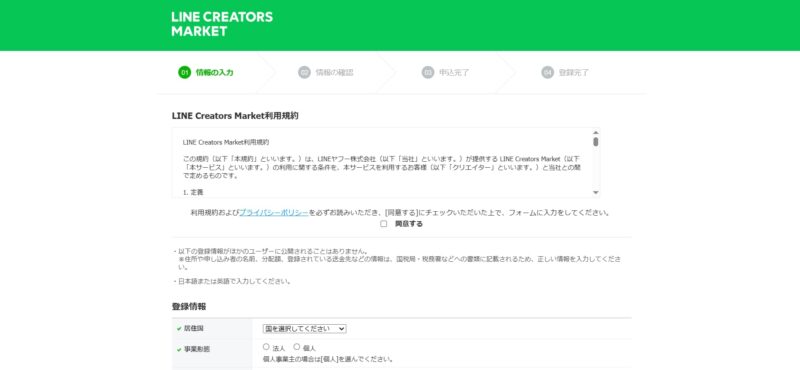
Task: Click the 1. 定義 line in terms
Action: pos(193,192)
